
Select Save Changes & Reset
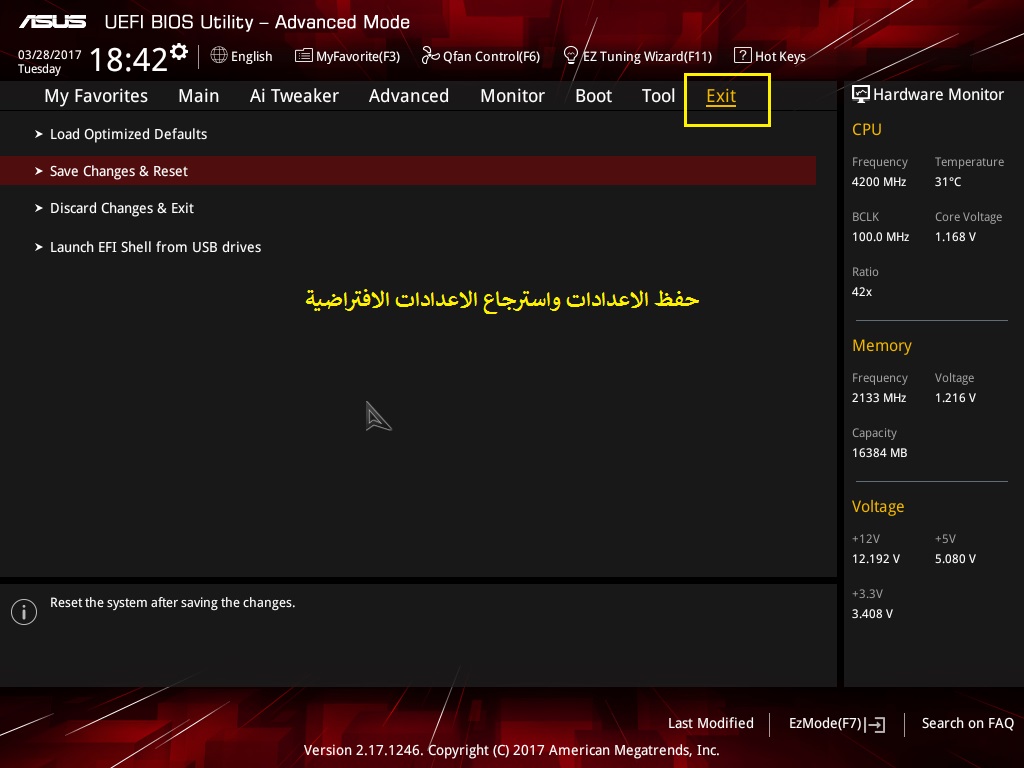coord(408,170)
